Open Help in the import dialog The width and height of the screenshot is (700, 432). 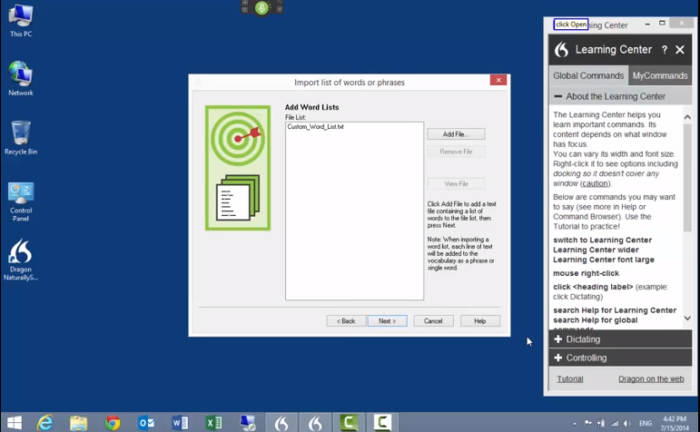480,321
